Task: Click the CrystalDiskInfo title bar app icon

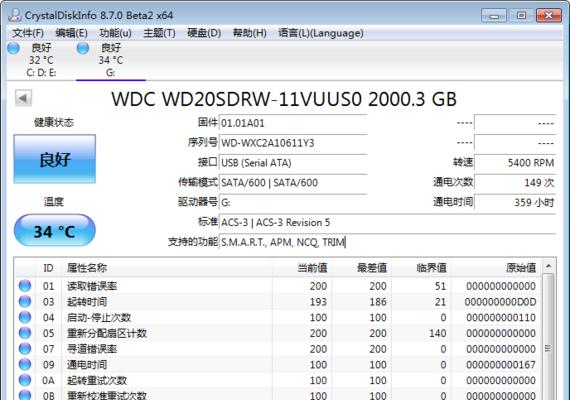Action: (15, 15)
